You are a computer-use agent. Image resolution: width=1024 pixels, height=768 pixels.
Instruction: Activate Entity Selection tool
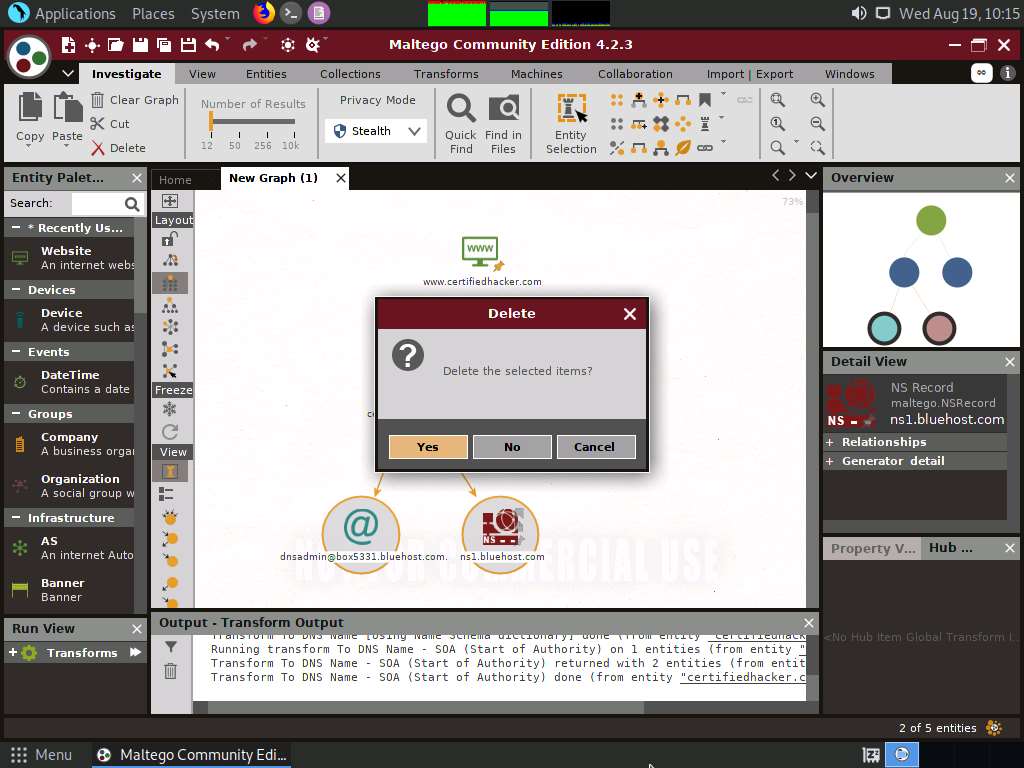[571, 123]
